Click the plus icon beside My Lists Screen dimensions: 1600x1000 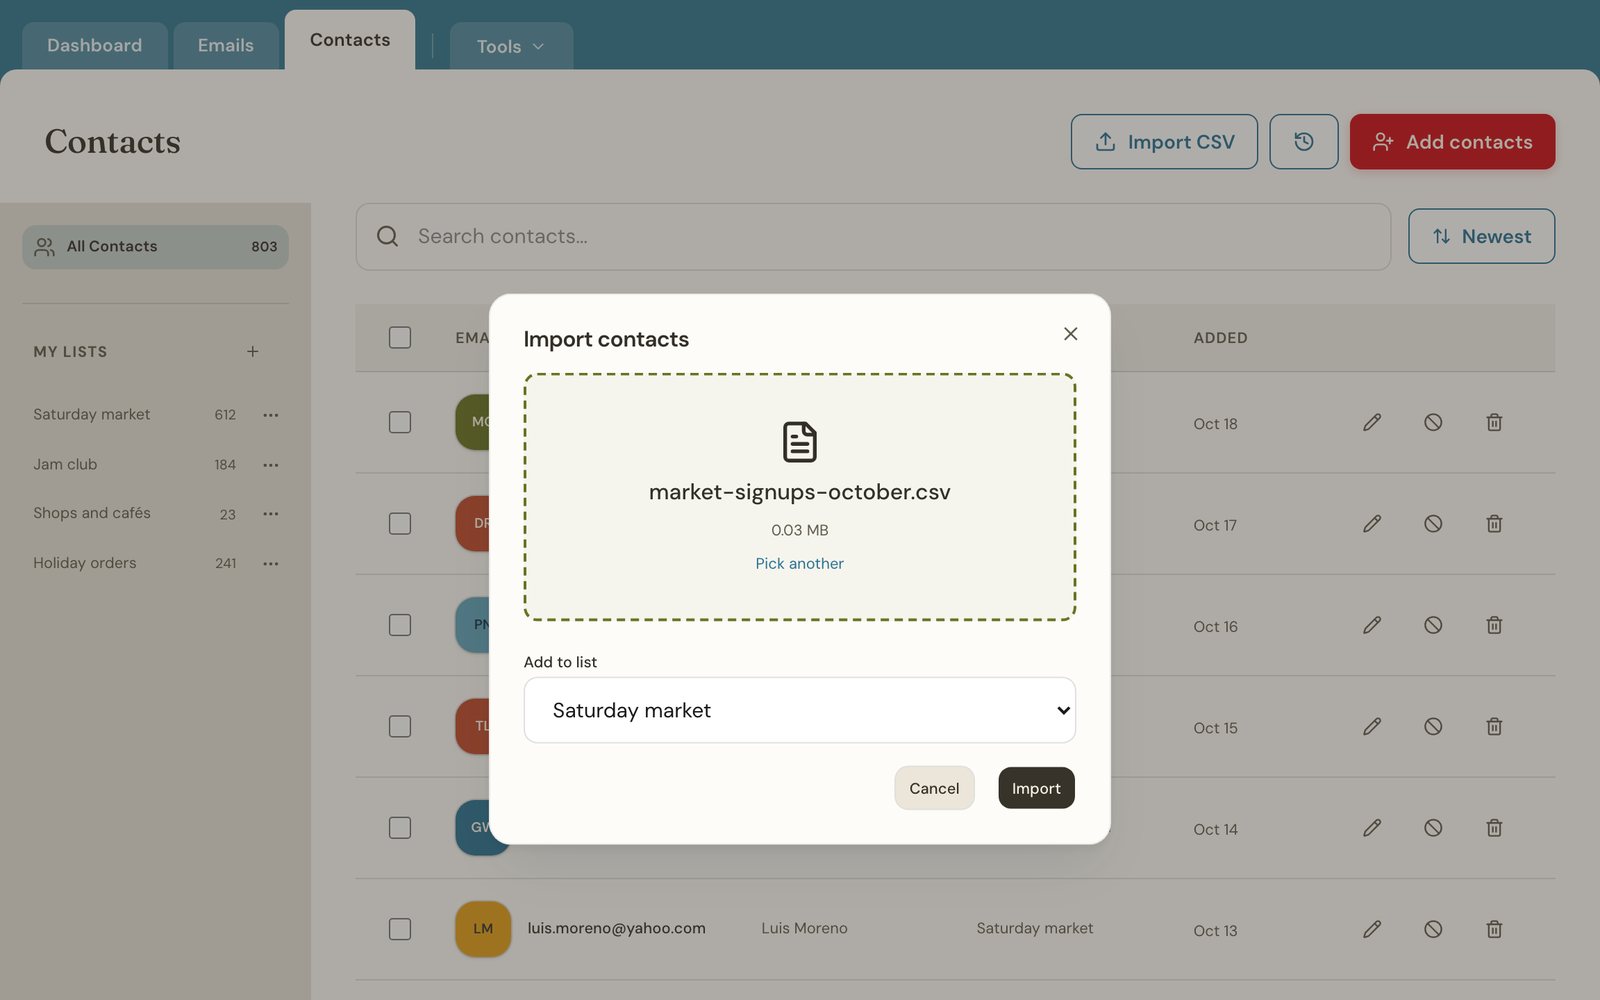[x=253, y=352]
